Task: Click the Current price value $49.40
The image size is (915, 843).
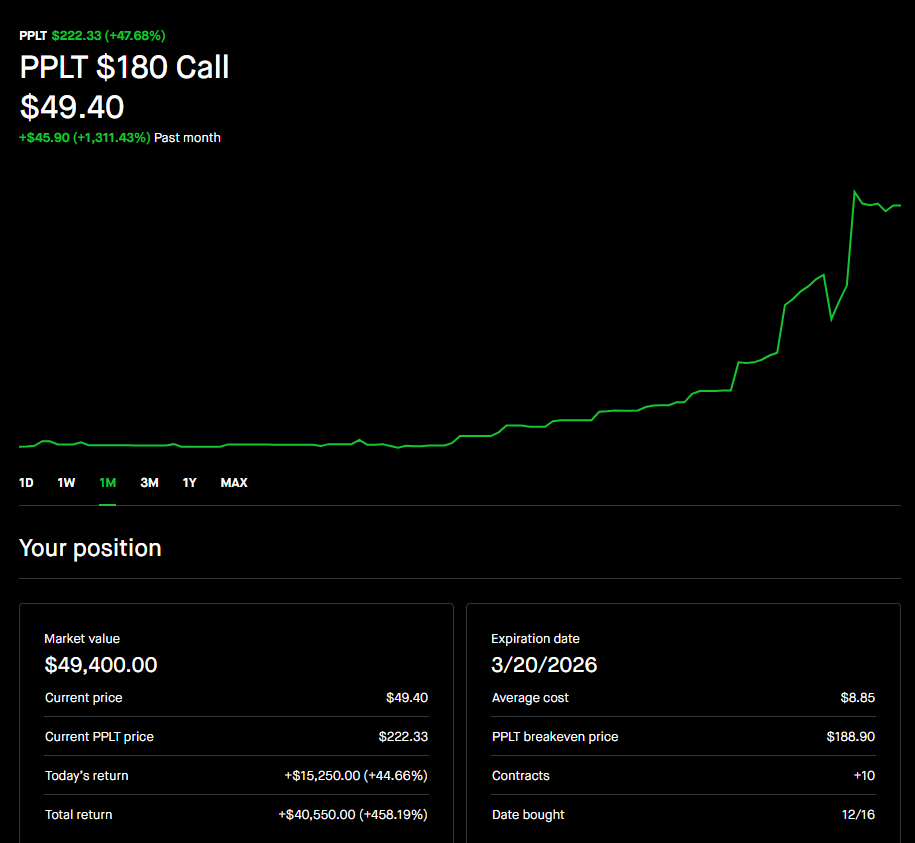Action: point(407,698)
